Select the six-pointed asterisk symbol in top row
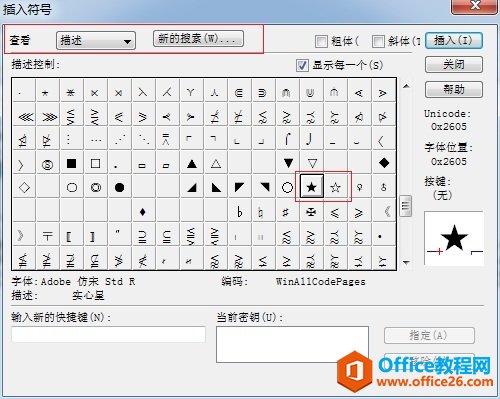Screen dimensions: 500x399 point(70,92)
